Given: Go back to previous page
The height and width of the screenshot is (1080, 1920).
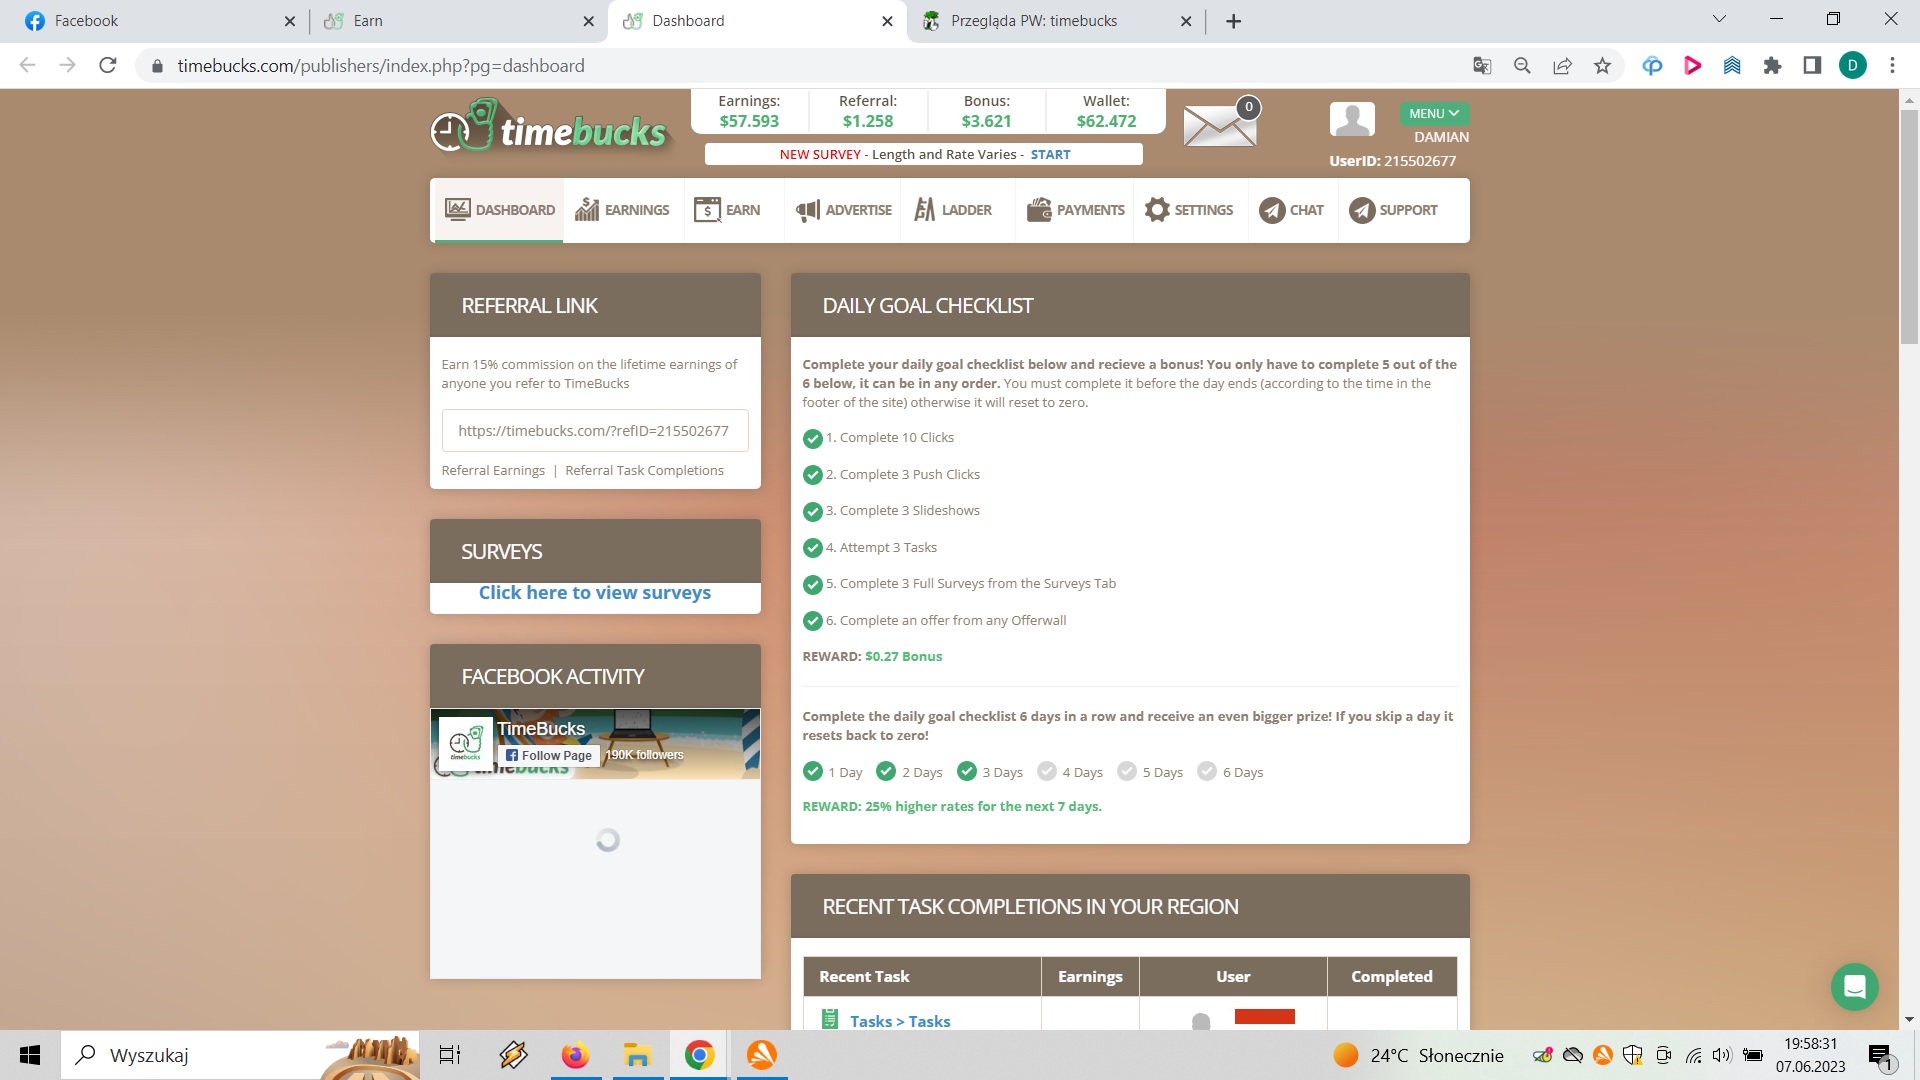Looking at the screenshot, I should click(28, 66).
